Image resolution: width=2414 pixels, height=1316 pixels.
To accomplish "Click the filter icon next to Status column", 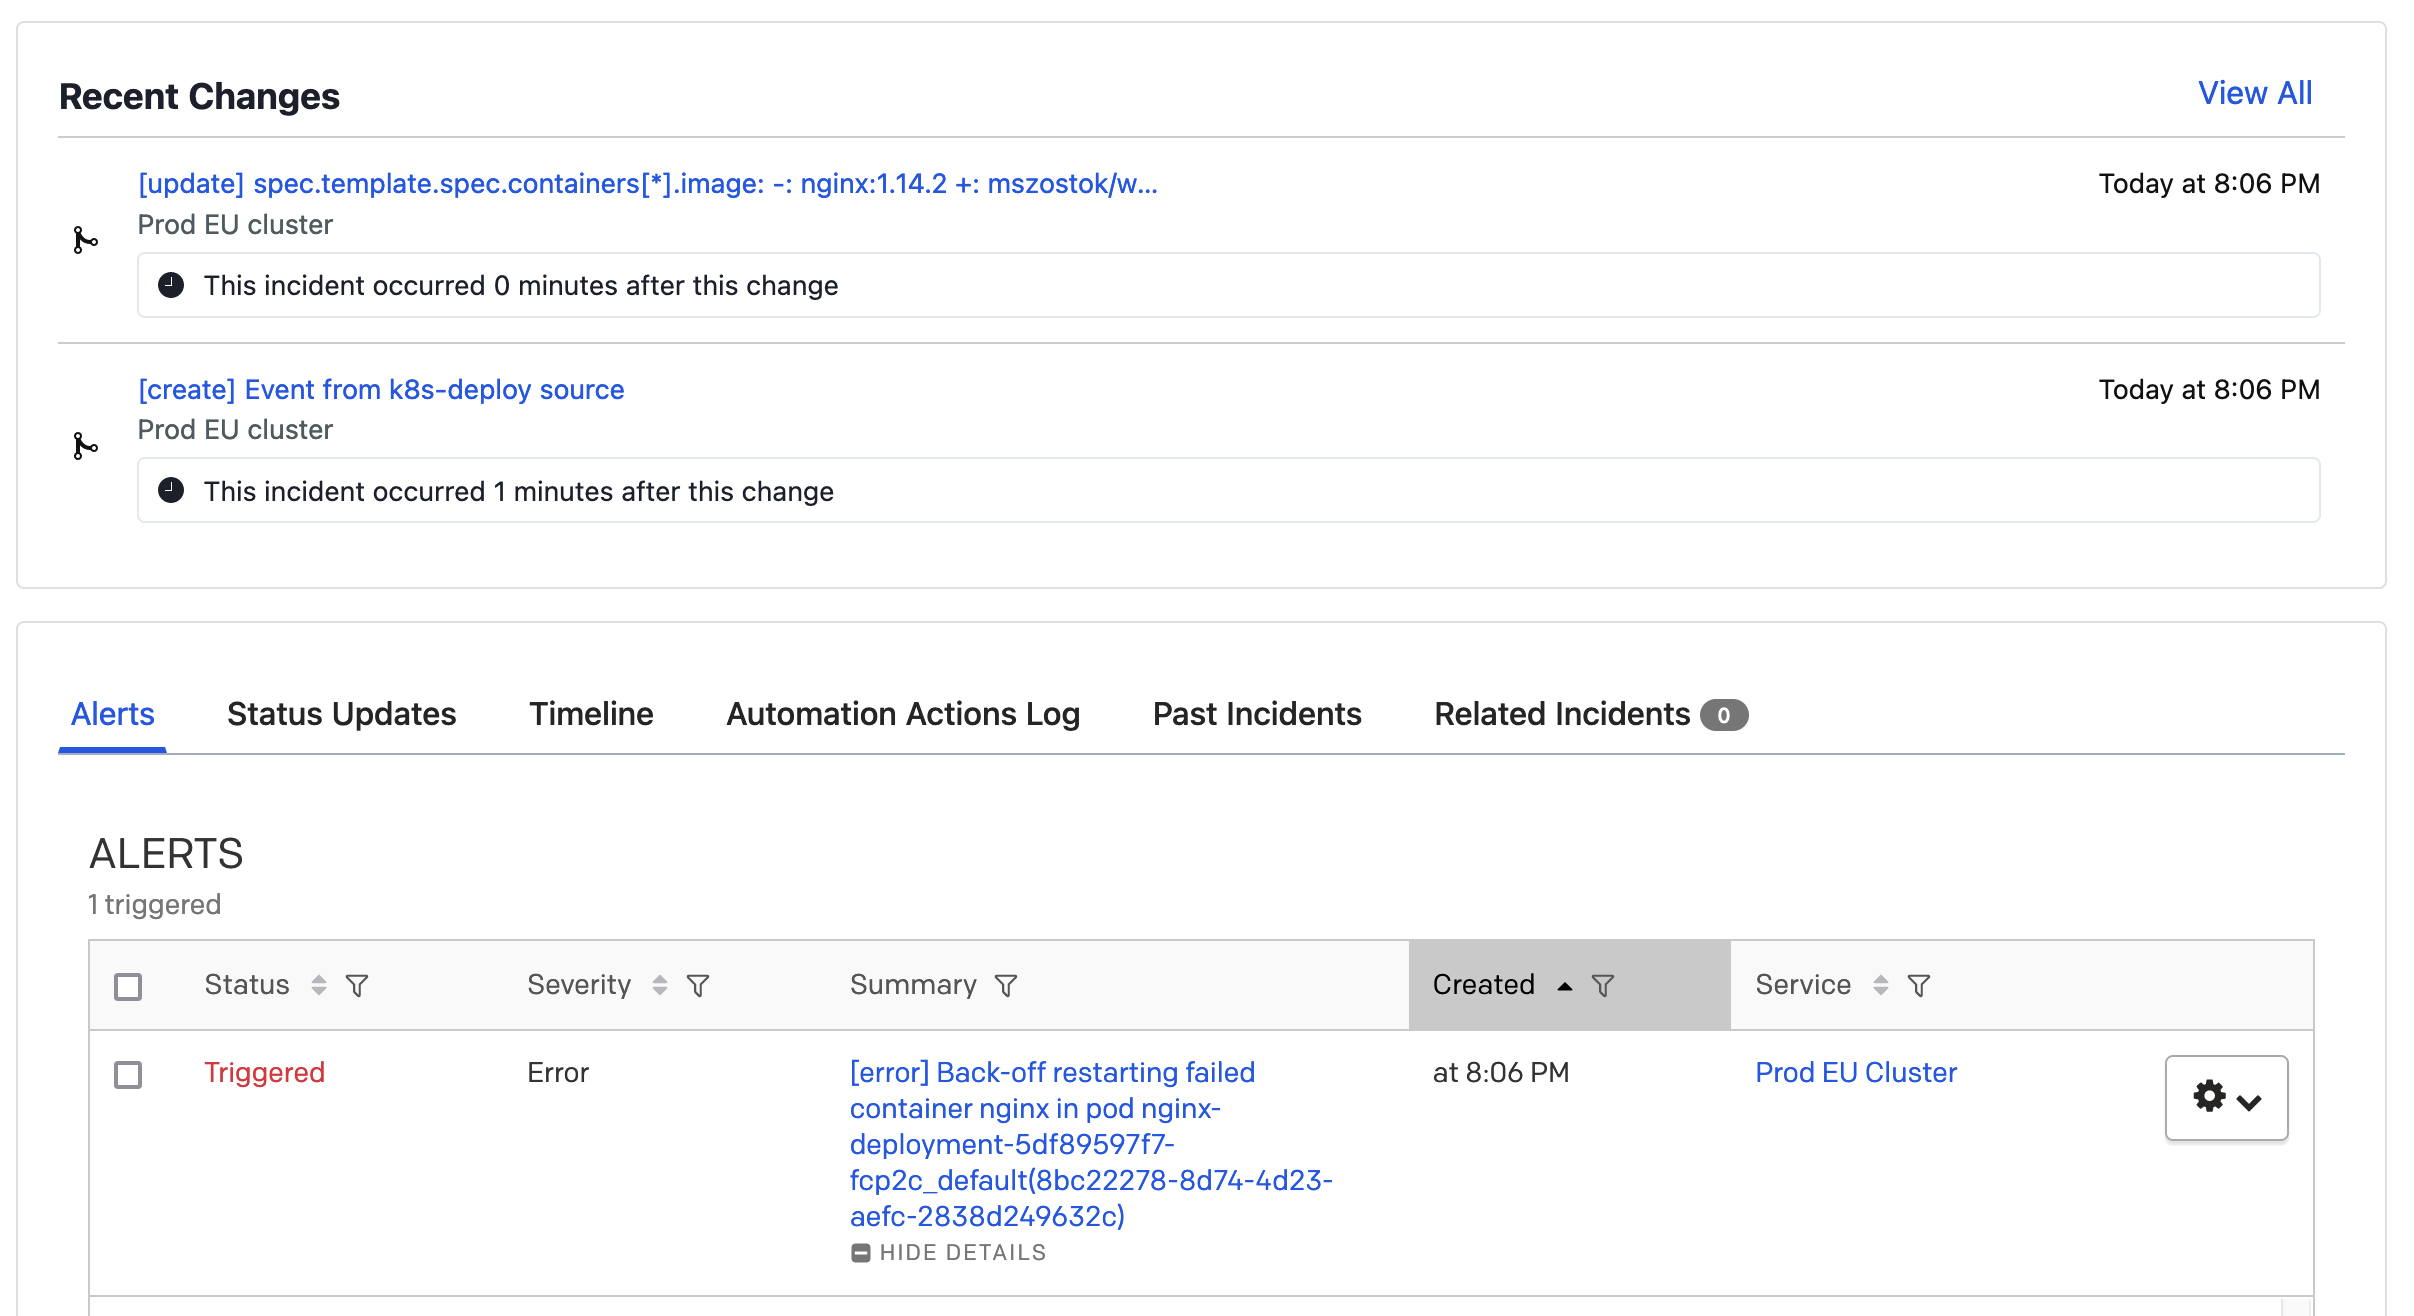I will (x=361, y=985).
